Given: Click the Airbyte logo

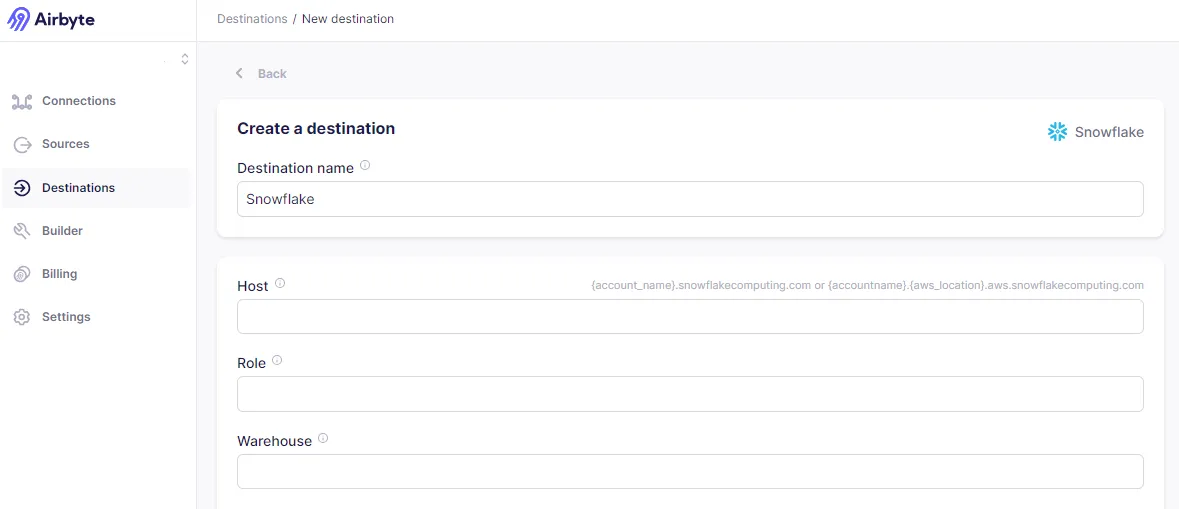Looking at the screenshot, I should [51, 20].
